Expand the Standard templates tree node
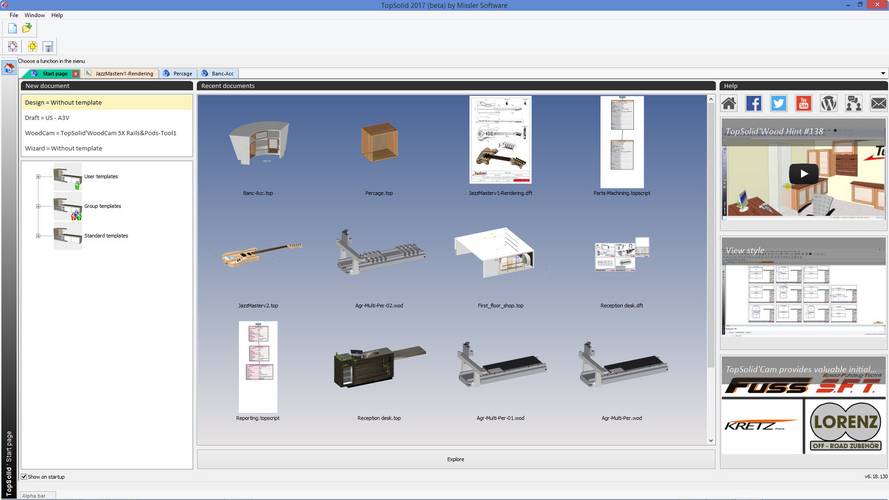Screen dimensions: 889x500 point(37,236)
